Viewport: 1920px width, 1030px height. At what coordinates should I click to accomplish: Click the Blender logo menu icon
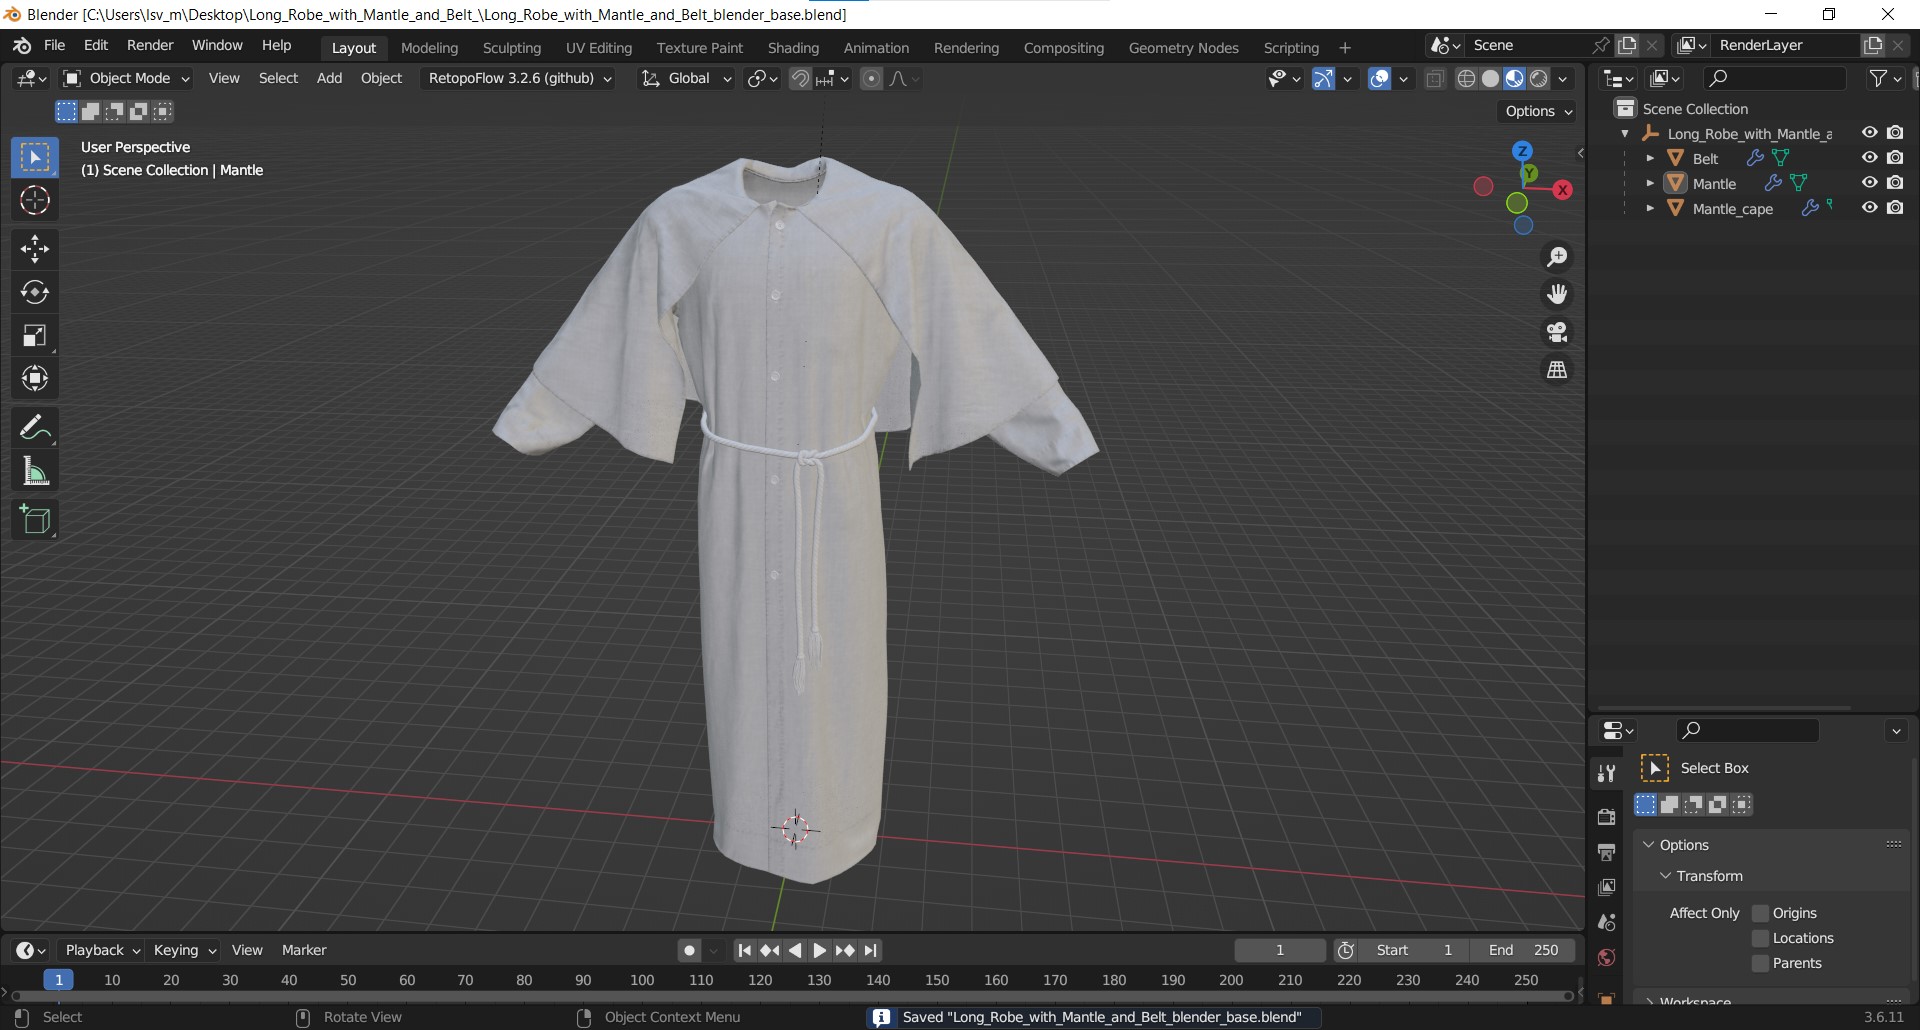(22, 46)
